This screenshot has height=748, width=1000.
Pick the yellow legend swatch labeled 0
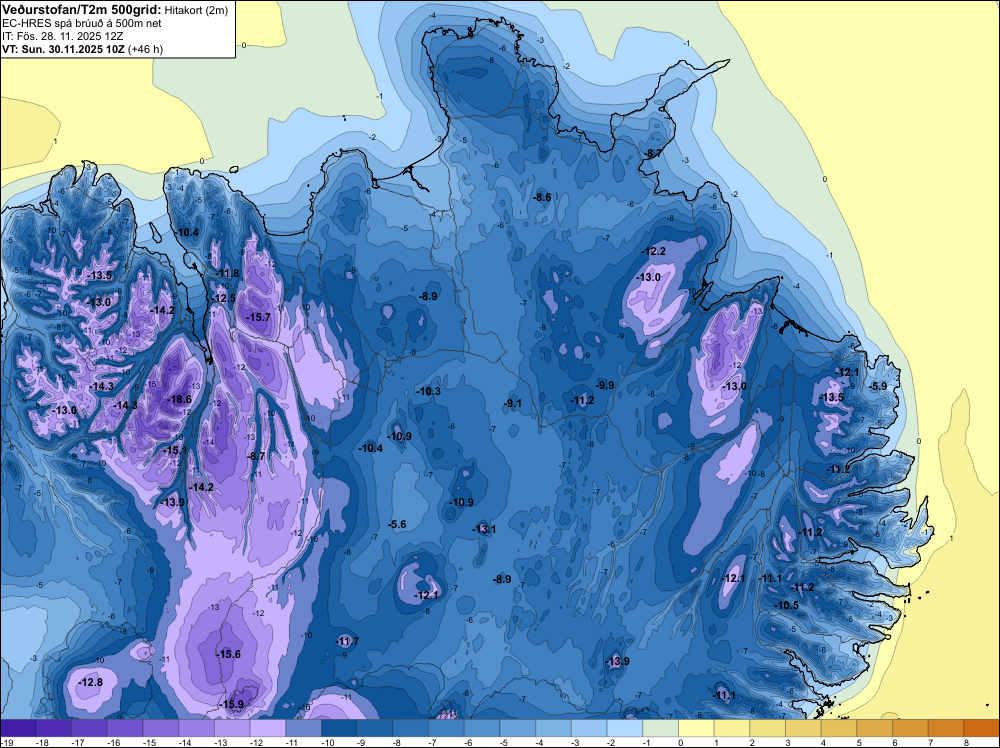click(696, 728)
